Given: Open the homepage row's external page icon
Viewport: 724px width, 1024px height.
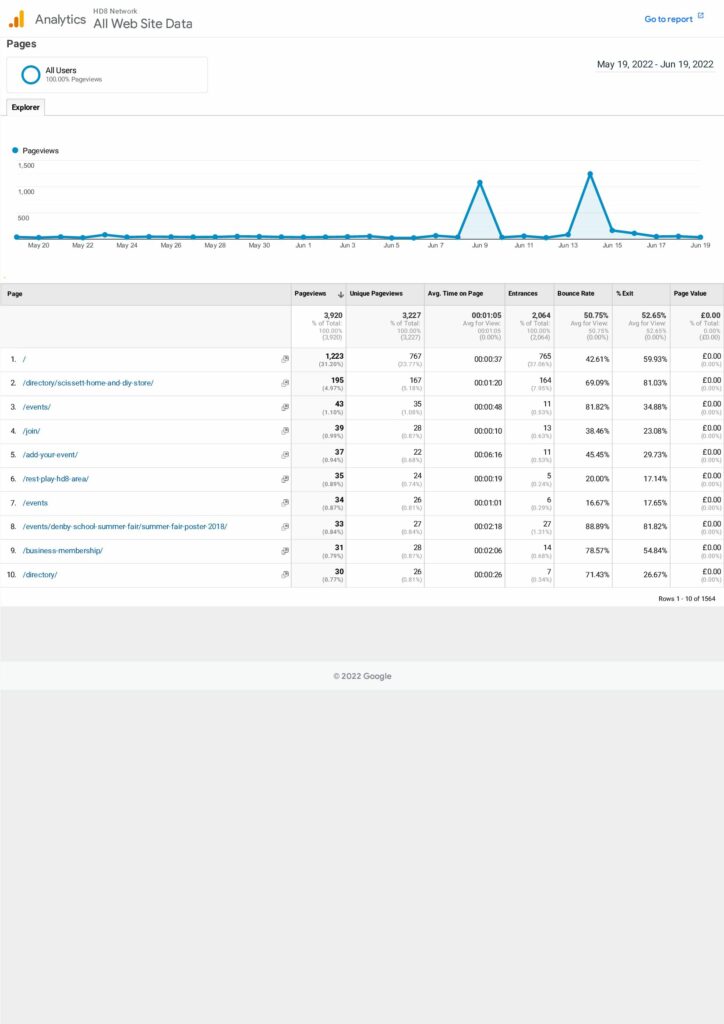Looking at the screenshot, I should pos(285,359).
